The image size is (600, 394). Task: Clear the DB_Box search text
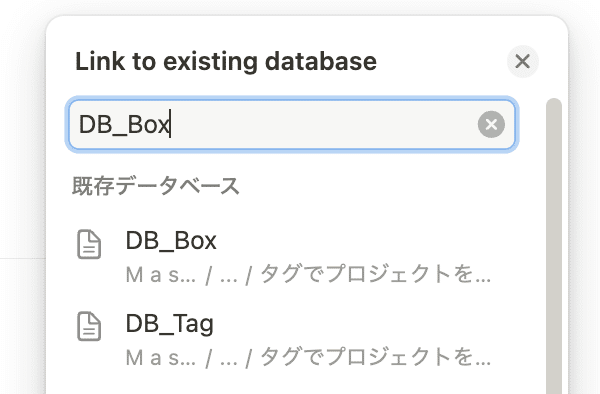(x=491, y=124)
